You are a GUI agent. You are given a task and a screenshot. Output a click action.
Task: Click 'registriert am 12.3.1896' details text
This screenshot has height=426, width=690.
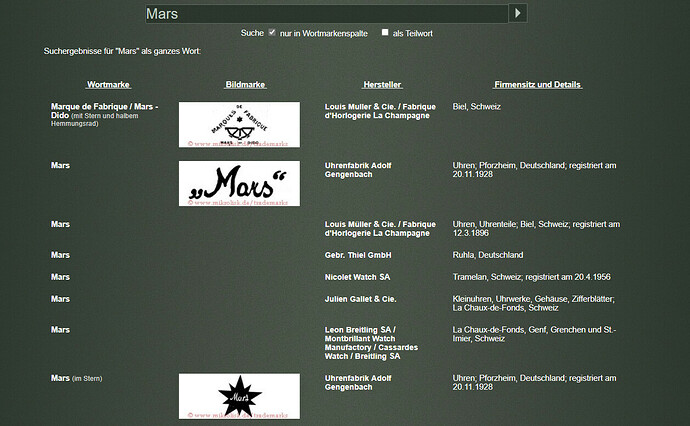(536, 228)
